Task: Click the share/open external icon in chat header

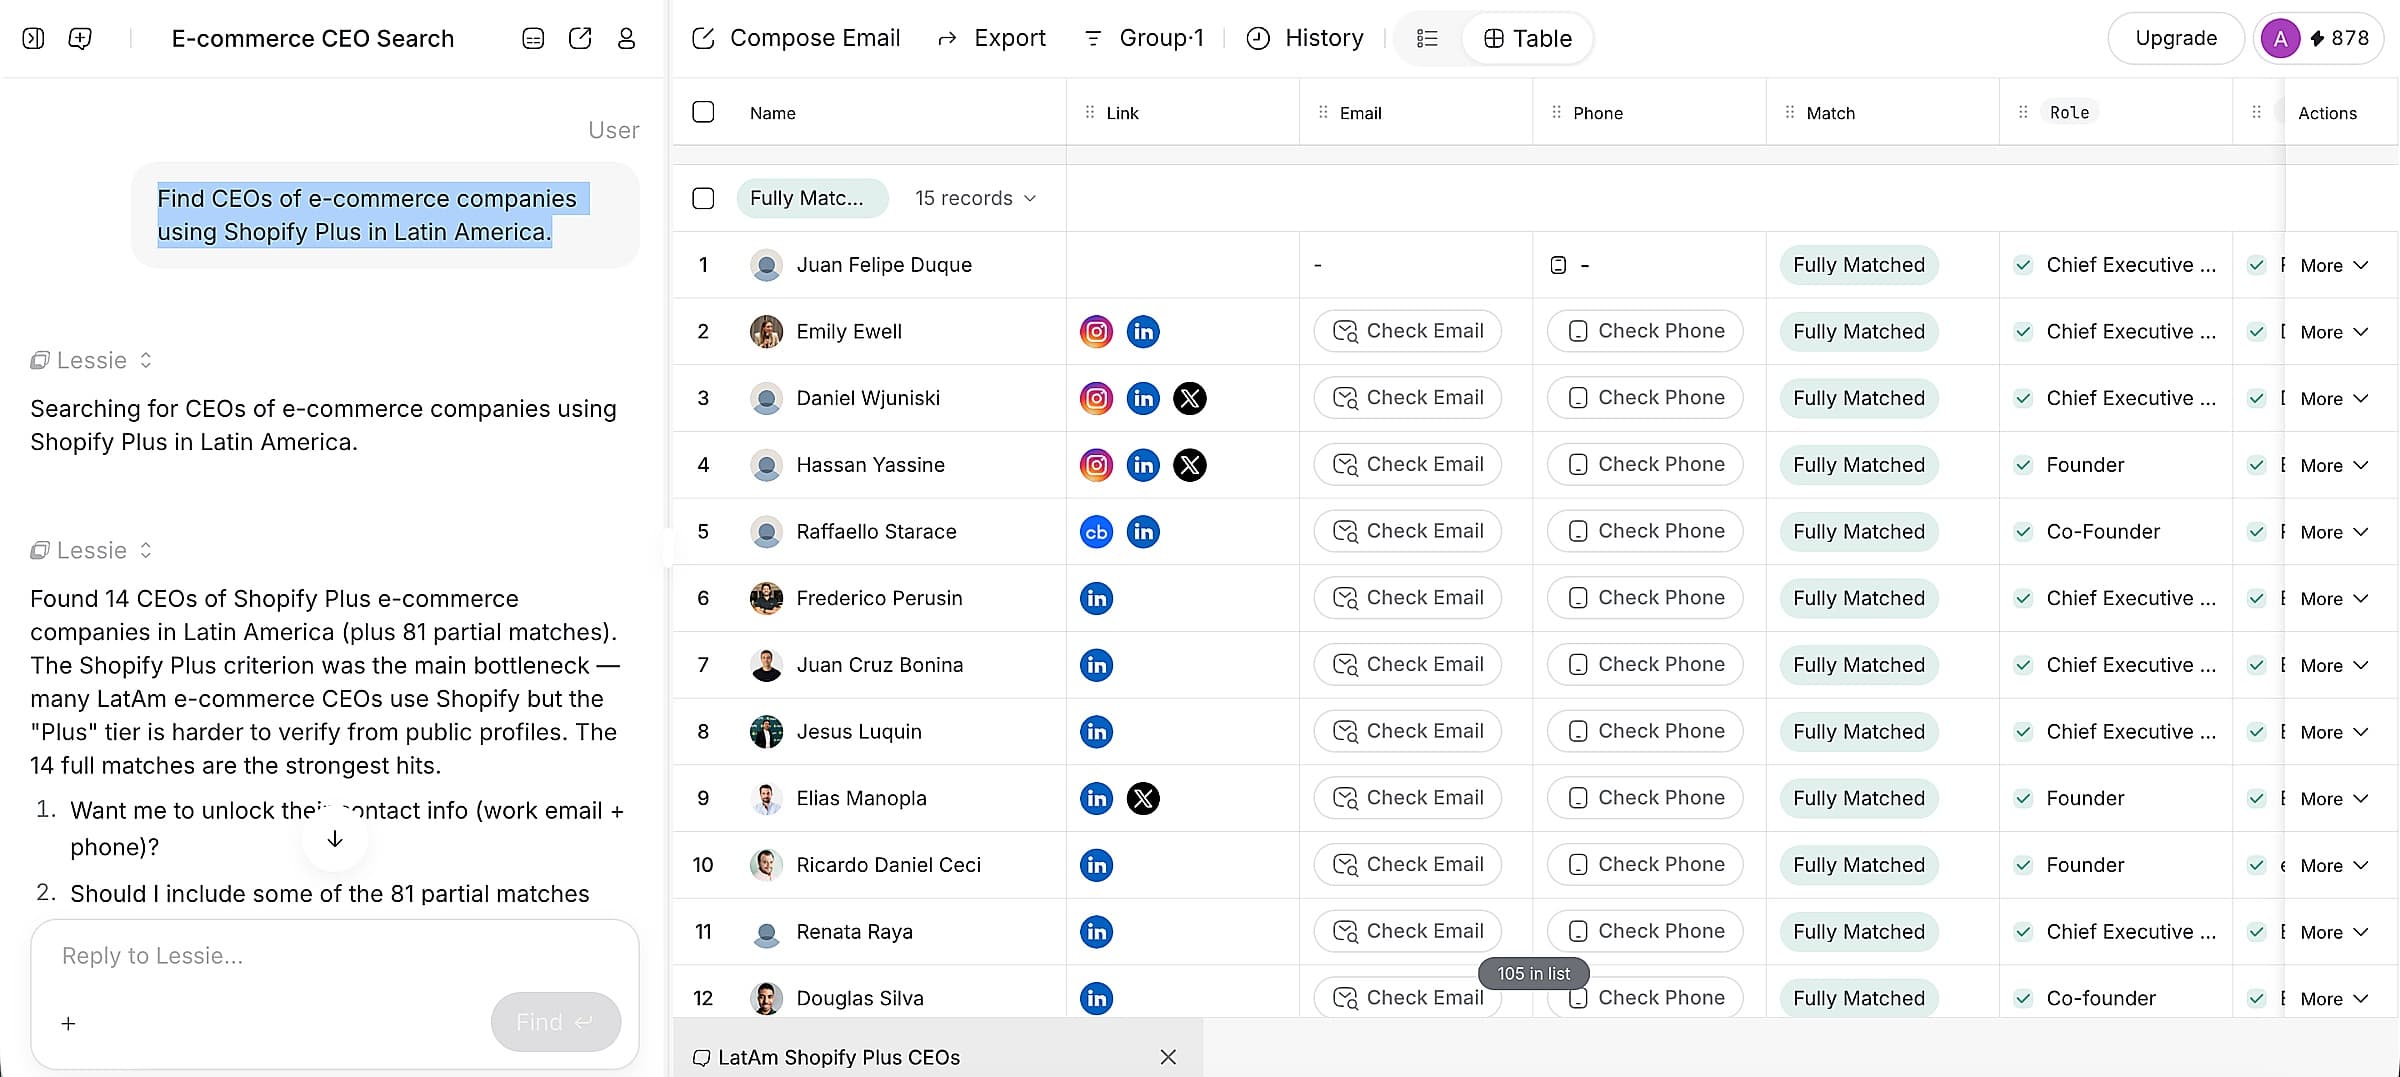Action: [580, 38]
